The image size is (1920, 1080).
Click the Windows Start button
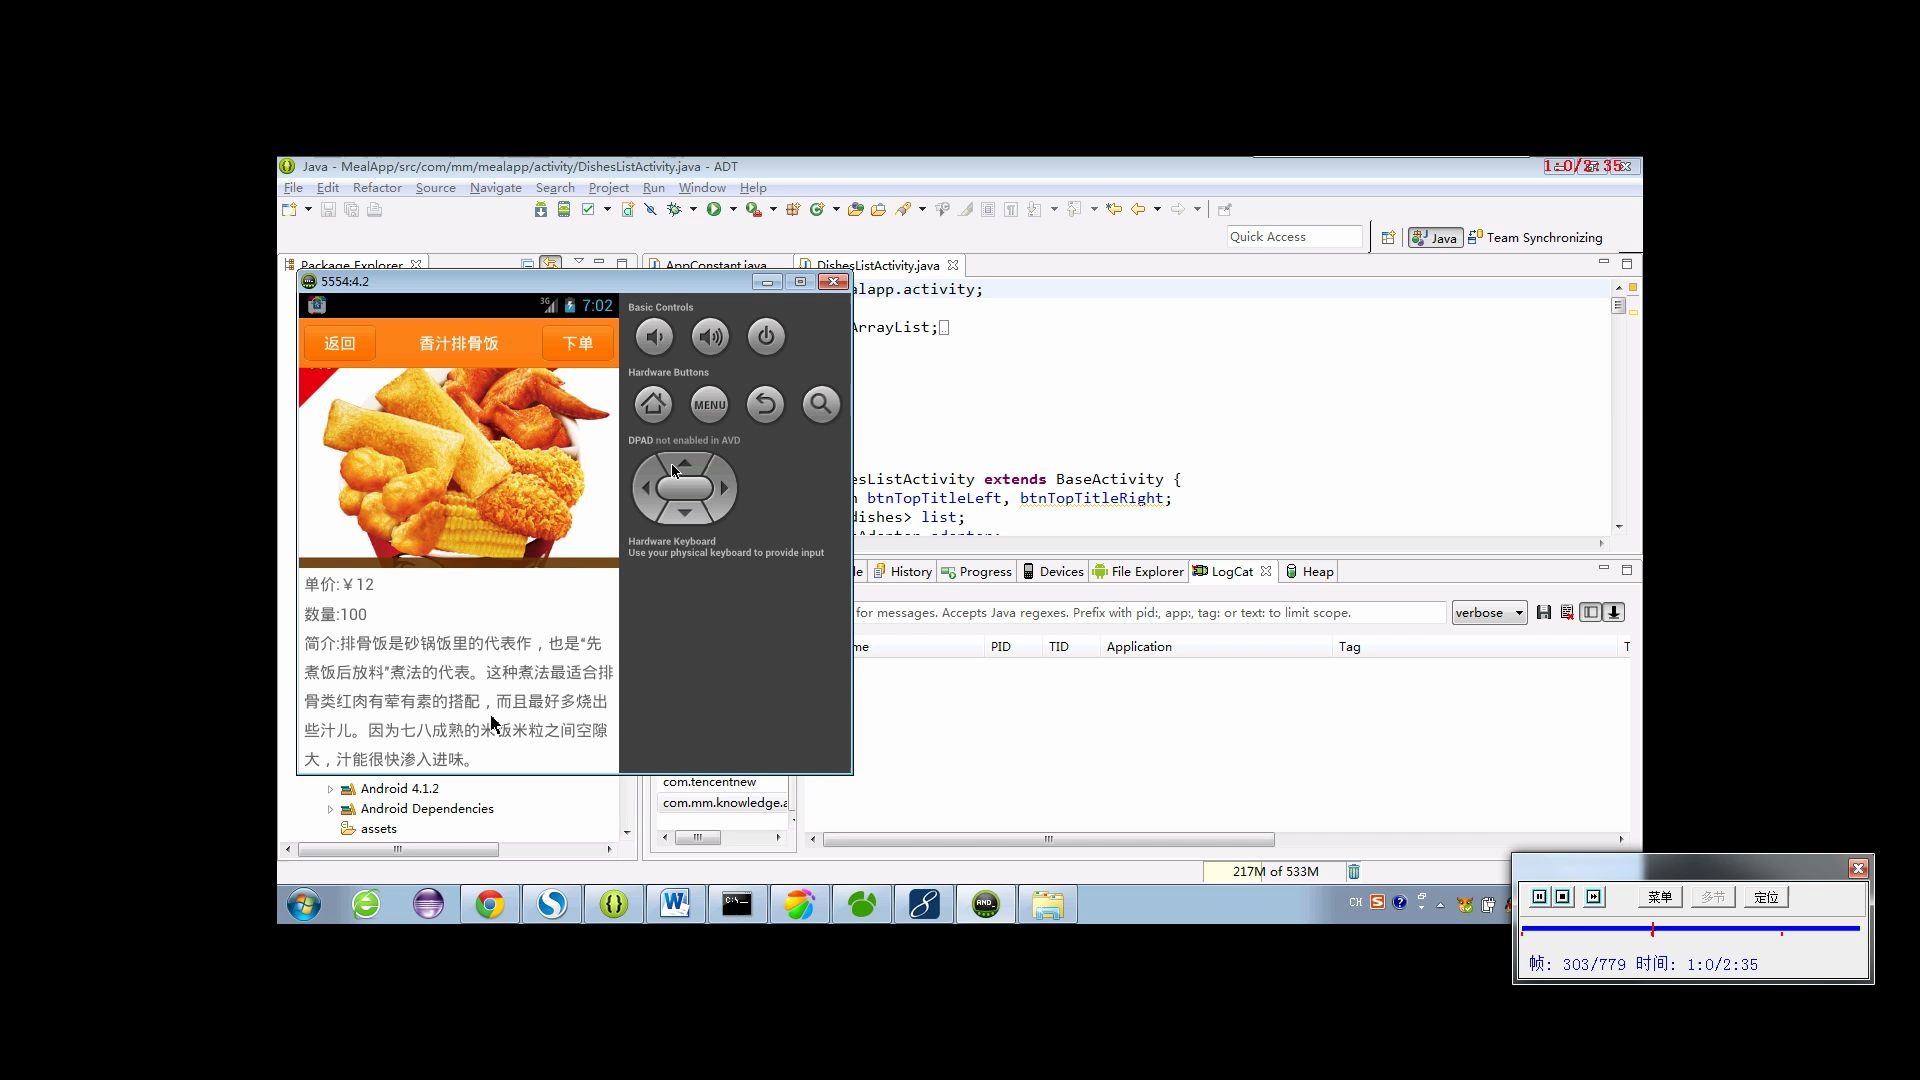(304, 904)
